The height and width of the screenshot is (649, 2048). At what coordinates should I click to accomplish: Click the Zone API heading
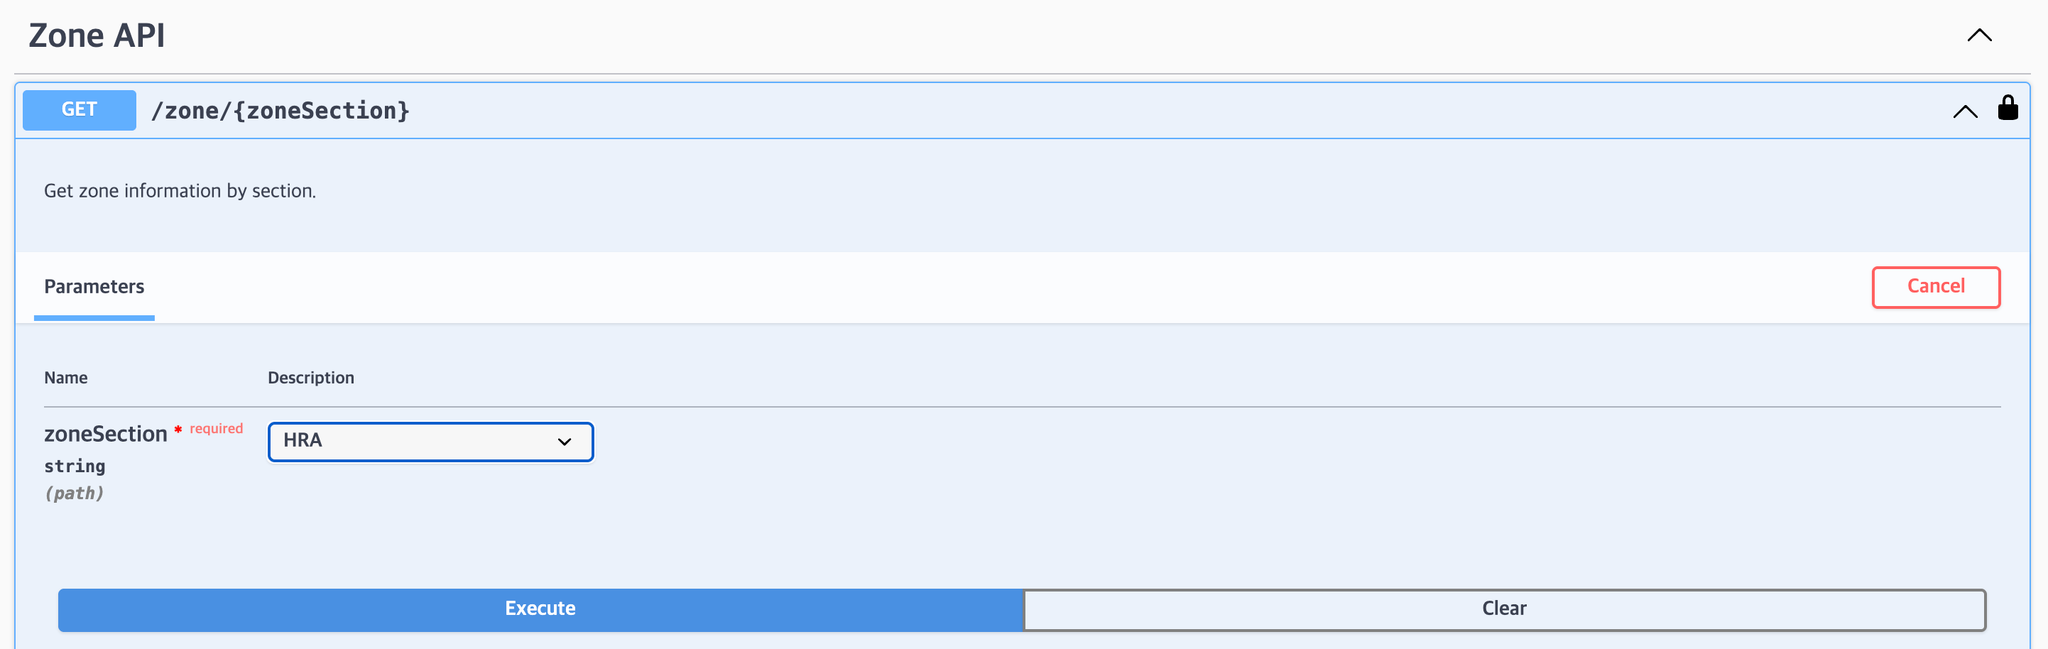[x=97, y=35]
